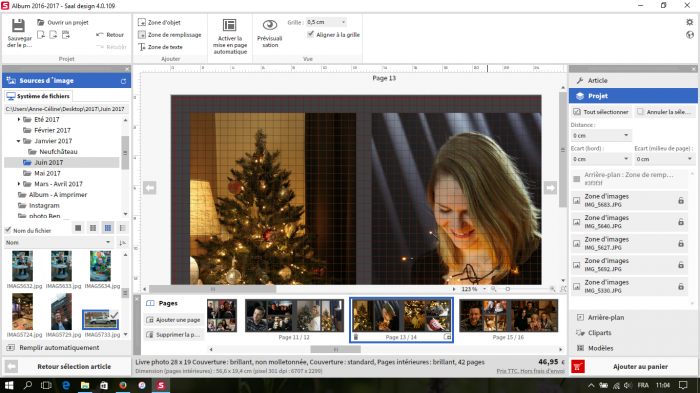Close the right properties panel
Image resolution: width=700 pixels, height=393 pixels.
point(694,69)
